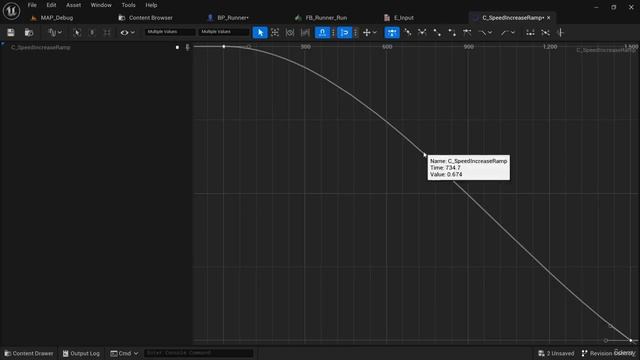This screenshot has width=640, height=360.
Task: Open value snapping options dots
Action: [356, 33]
